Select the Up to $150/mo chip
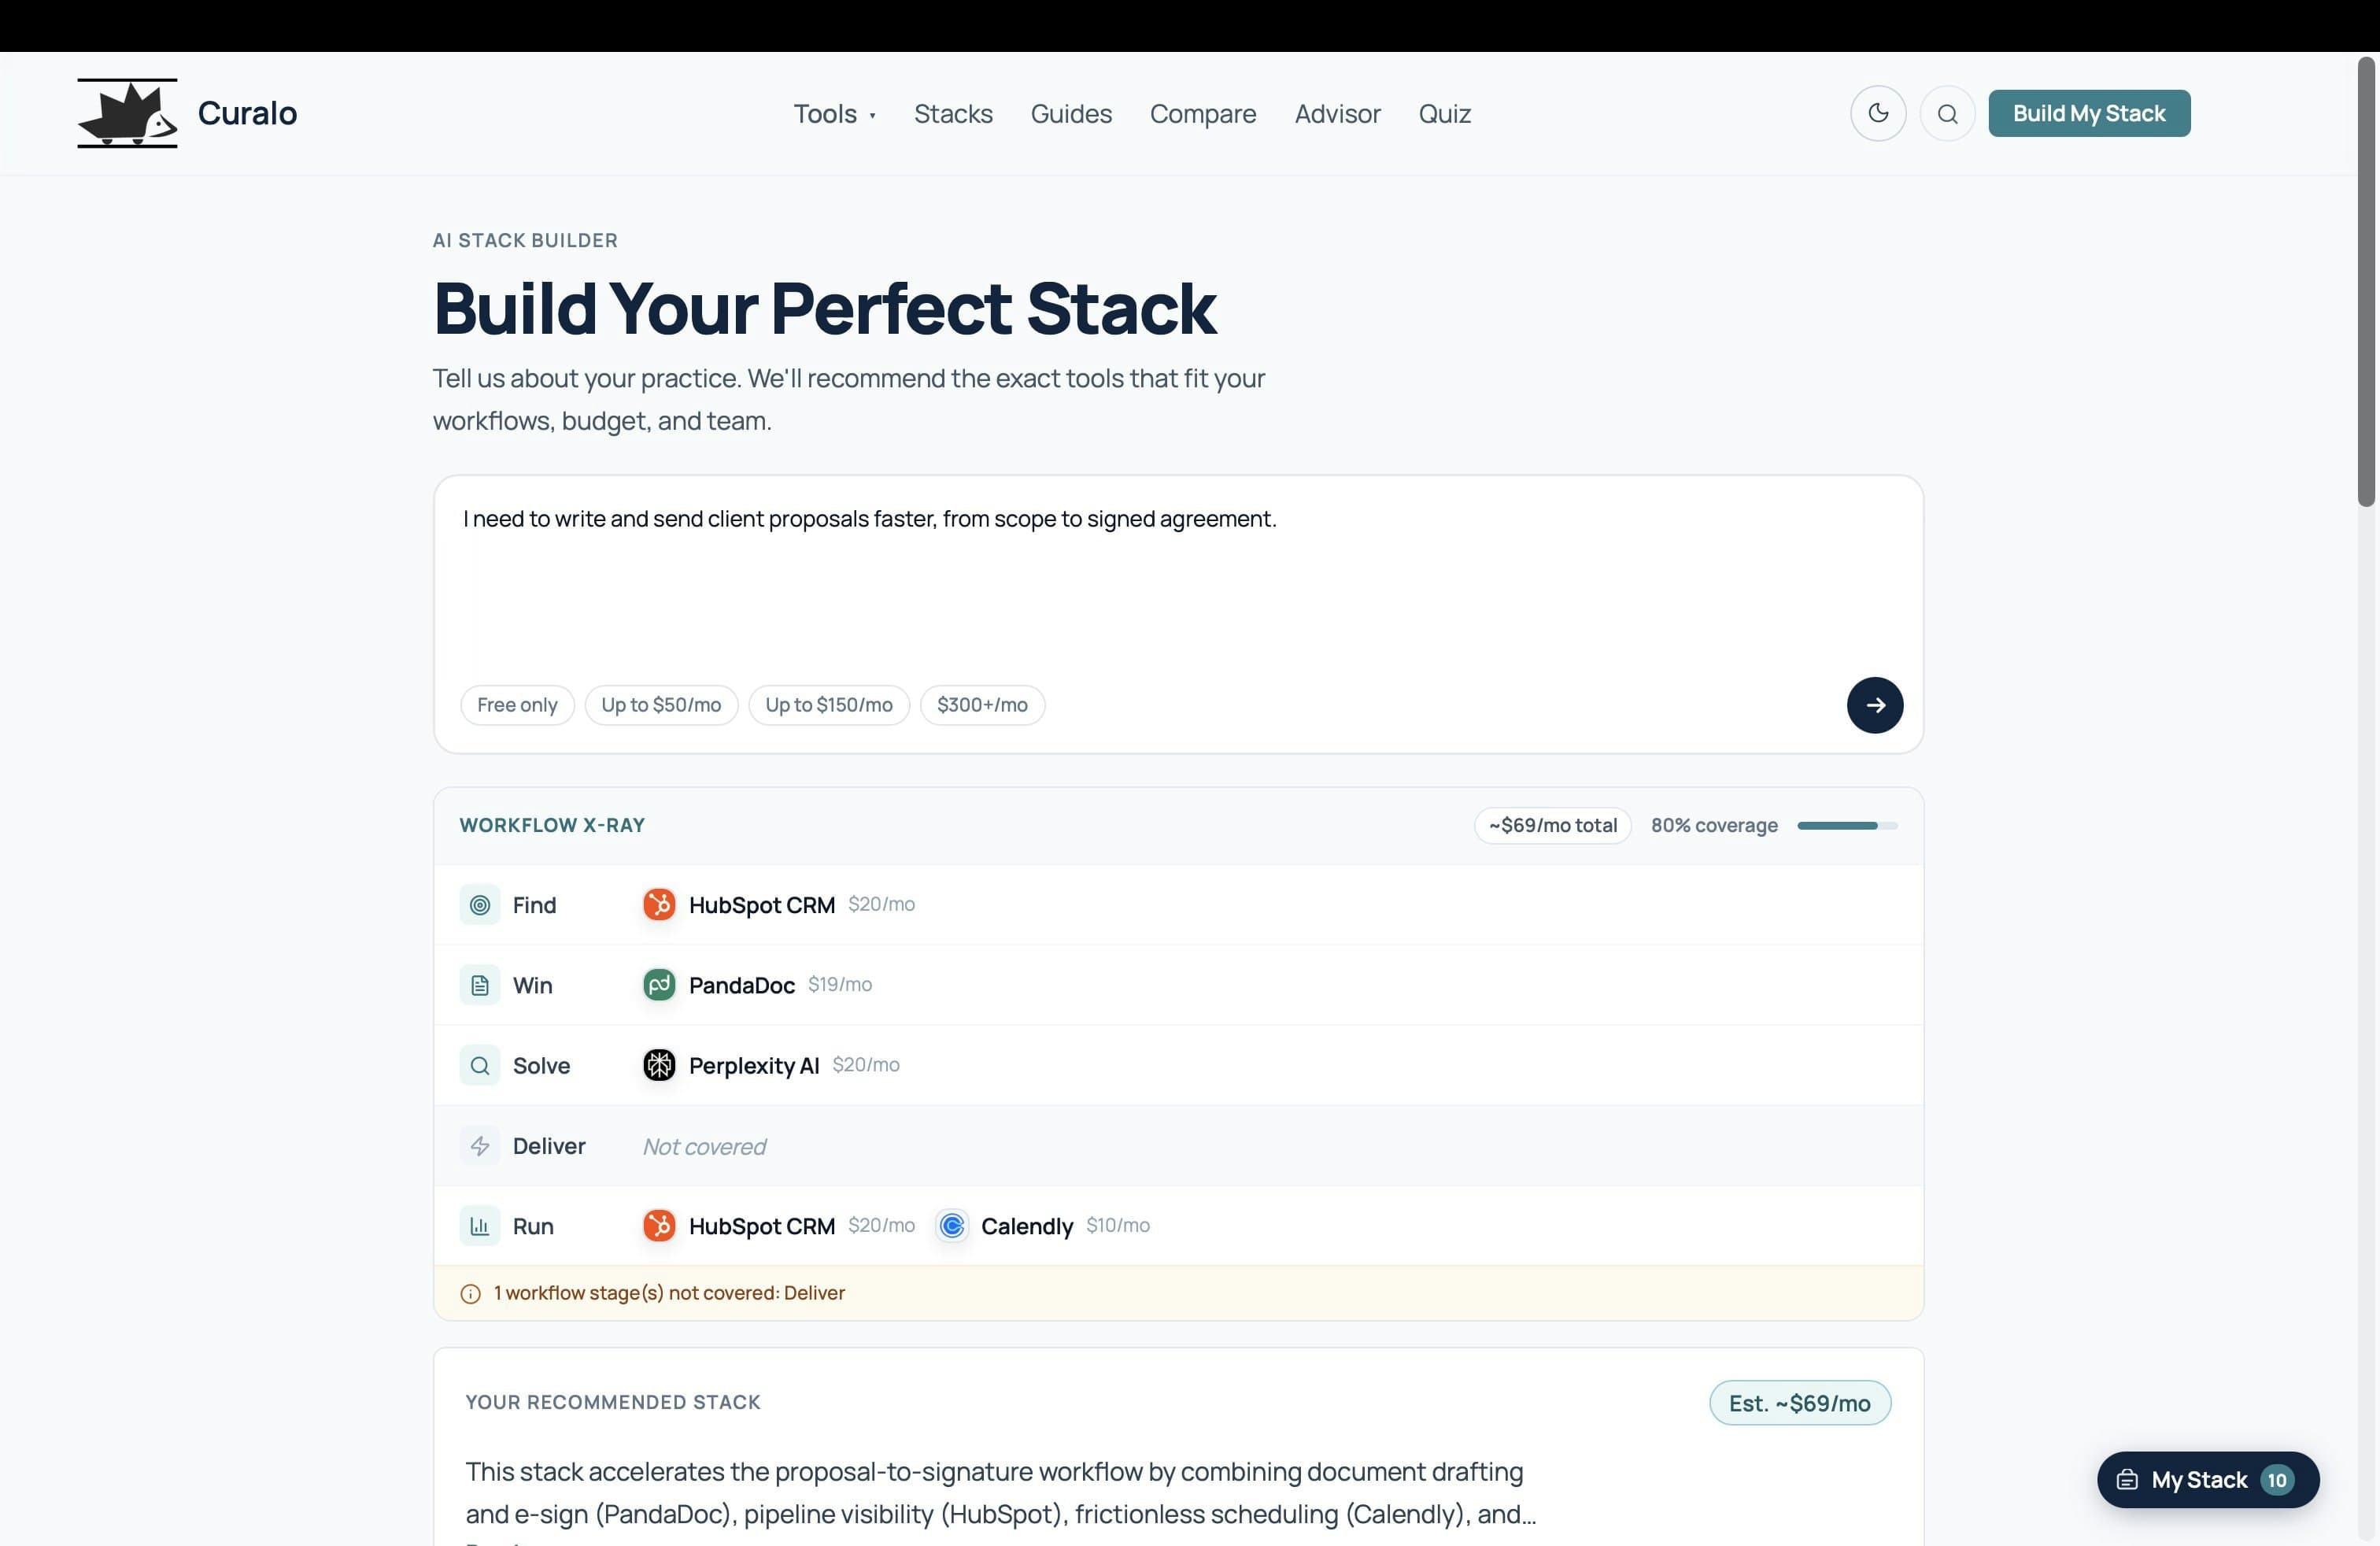This screenshot has width=2380, height=1546. point(828,705)
